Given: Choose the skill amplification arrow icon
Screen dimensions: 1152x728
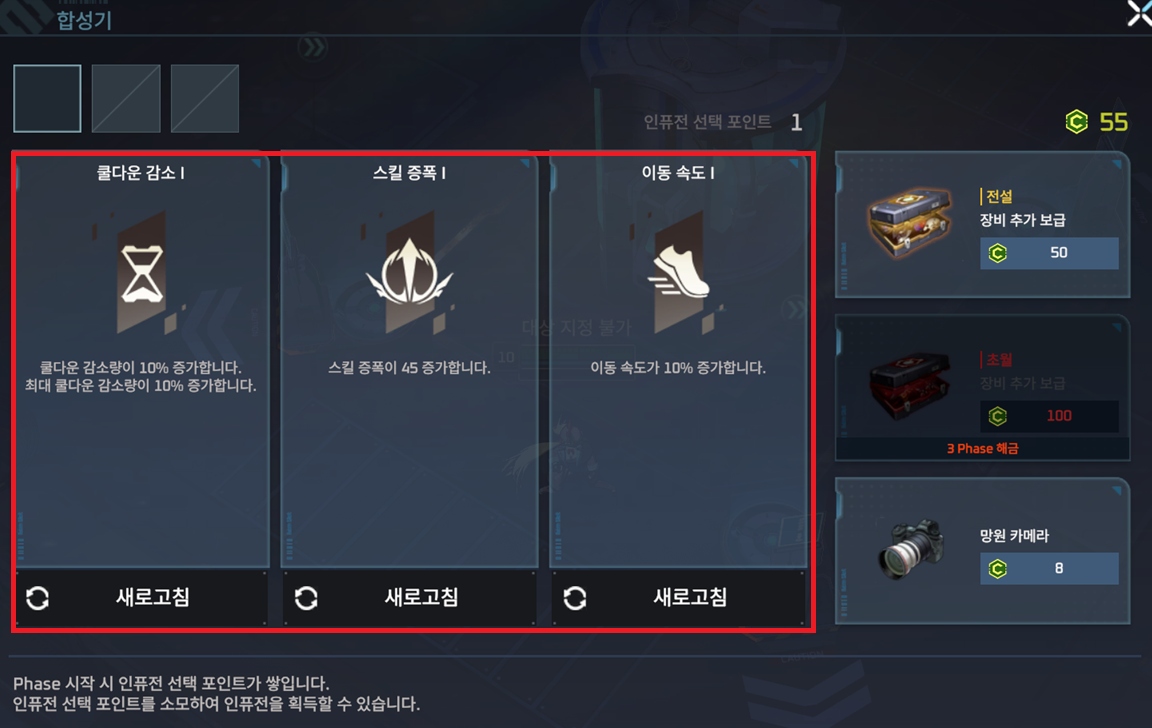Looking at the screenshot, I should coord(410,274).
